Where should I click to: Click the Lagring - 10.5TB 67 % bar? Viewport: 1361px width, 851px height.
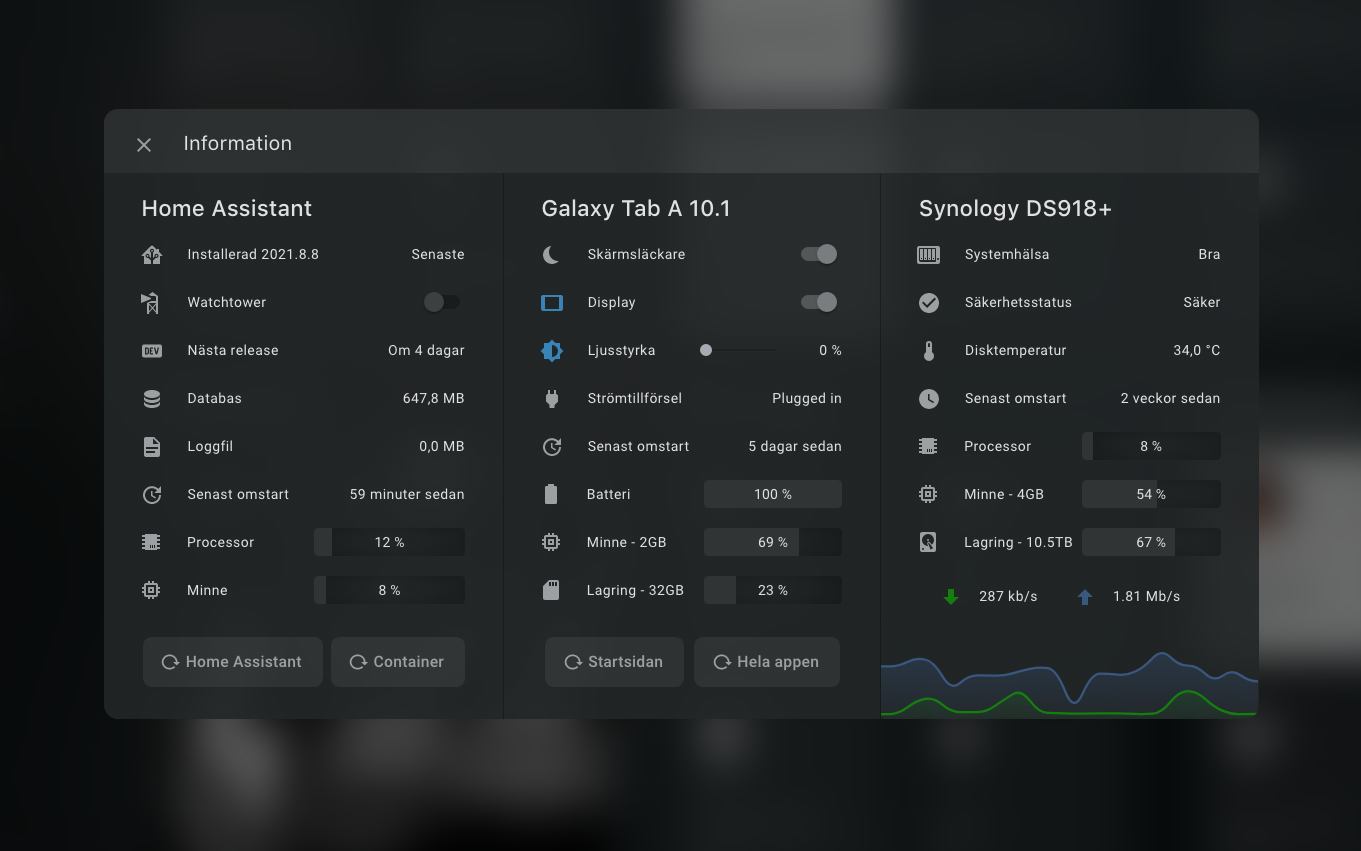tap(1151, 542)
